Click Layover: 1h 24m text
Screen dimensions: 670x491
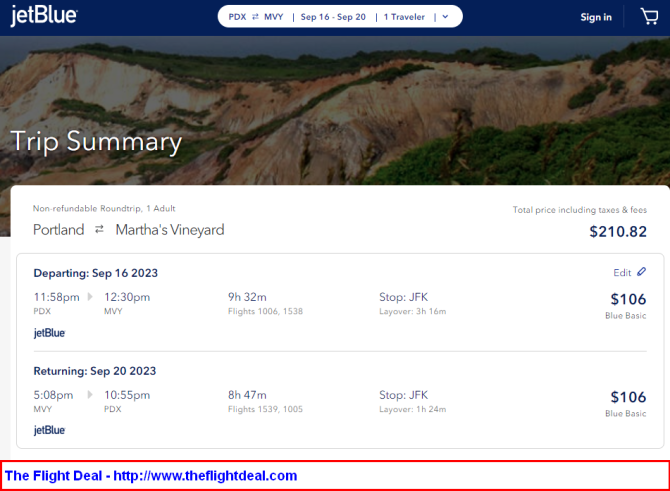tap(412, 409)
